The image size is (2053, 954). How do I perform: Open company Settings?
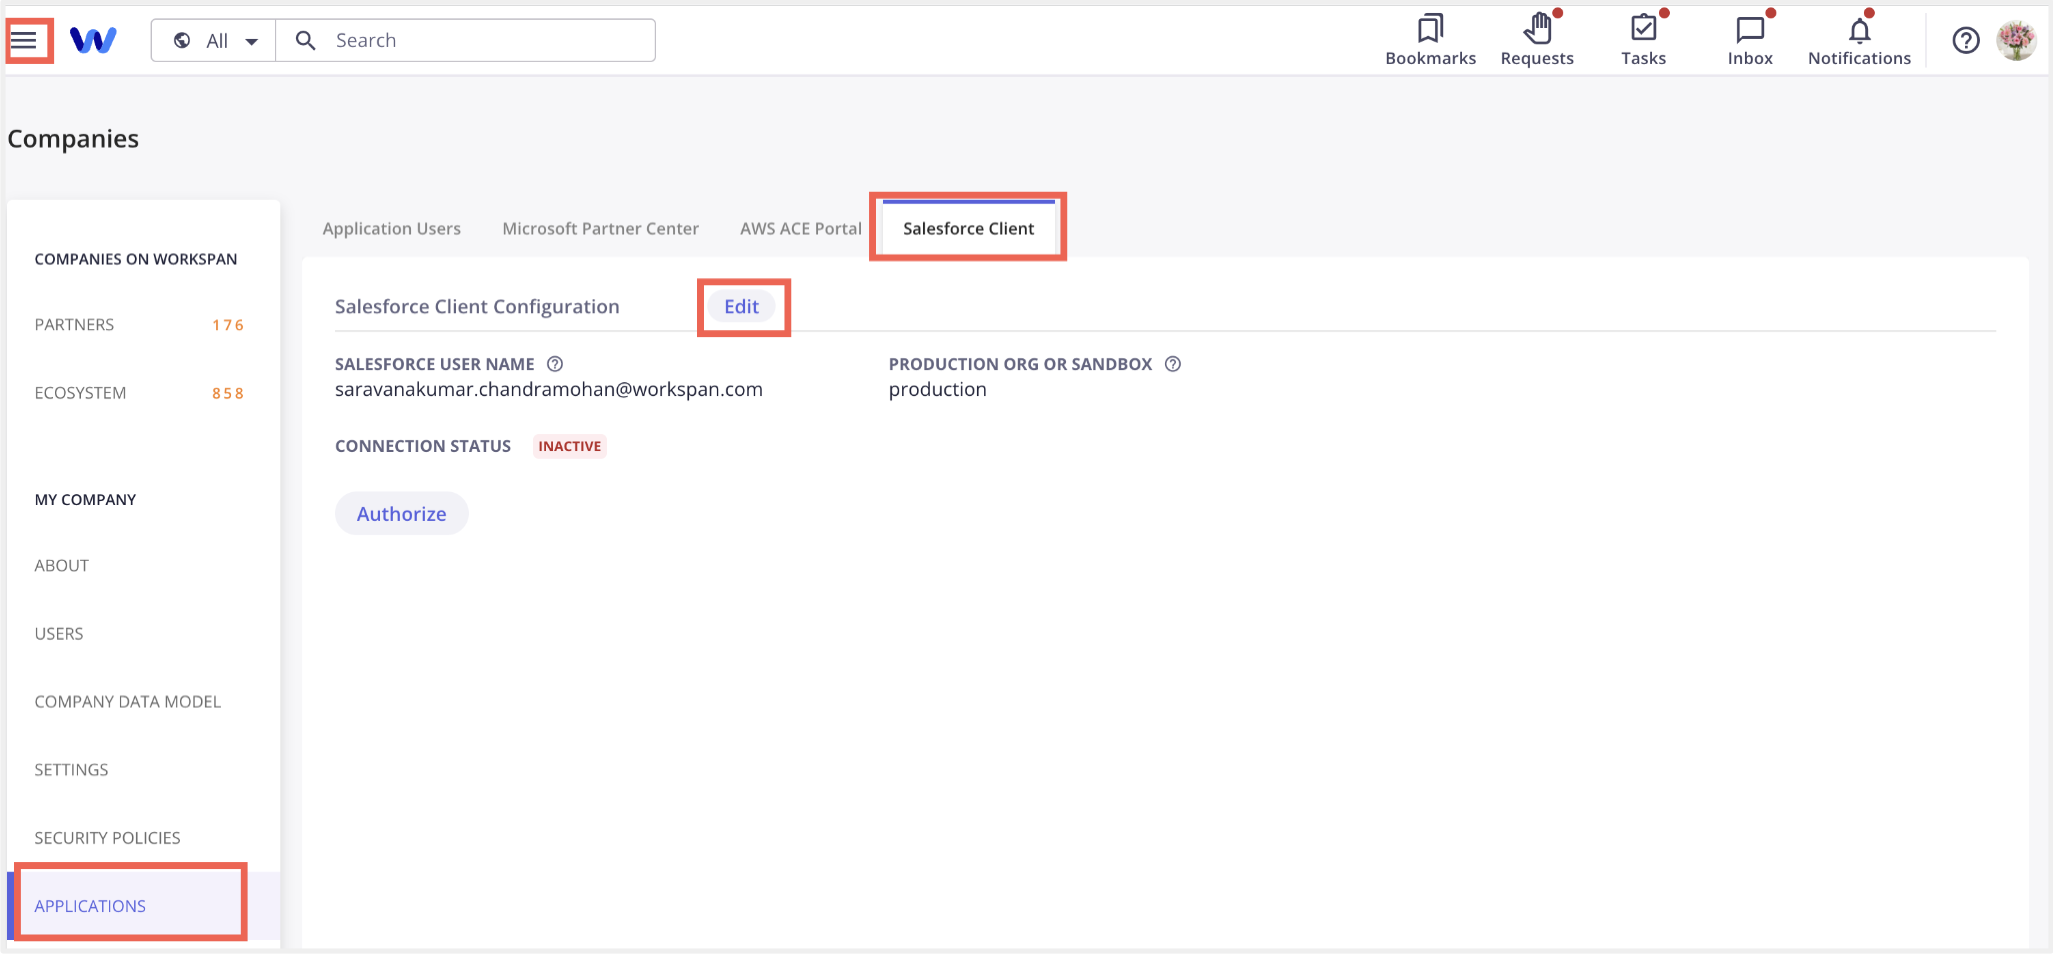tap(143, 770)
